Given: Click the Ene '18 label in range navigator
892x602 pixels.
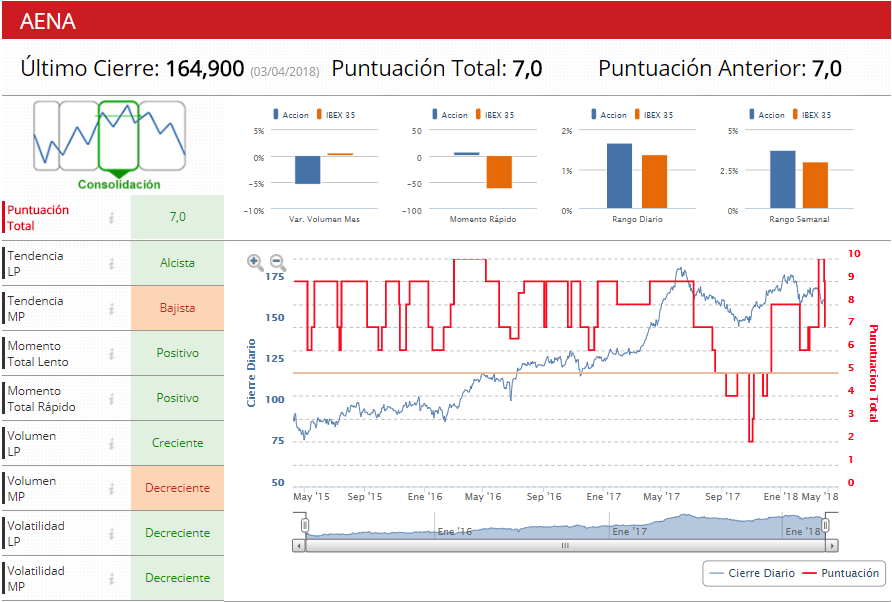Looking at the screenshot, I should (x=802, y=531).
